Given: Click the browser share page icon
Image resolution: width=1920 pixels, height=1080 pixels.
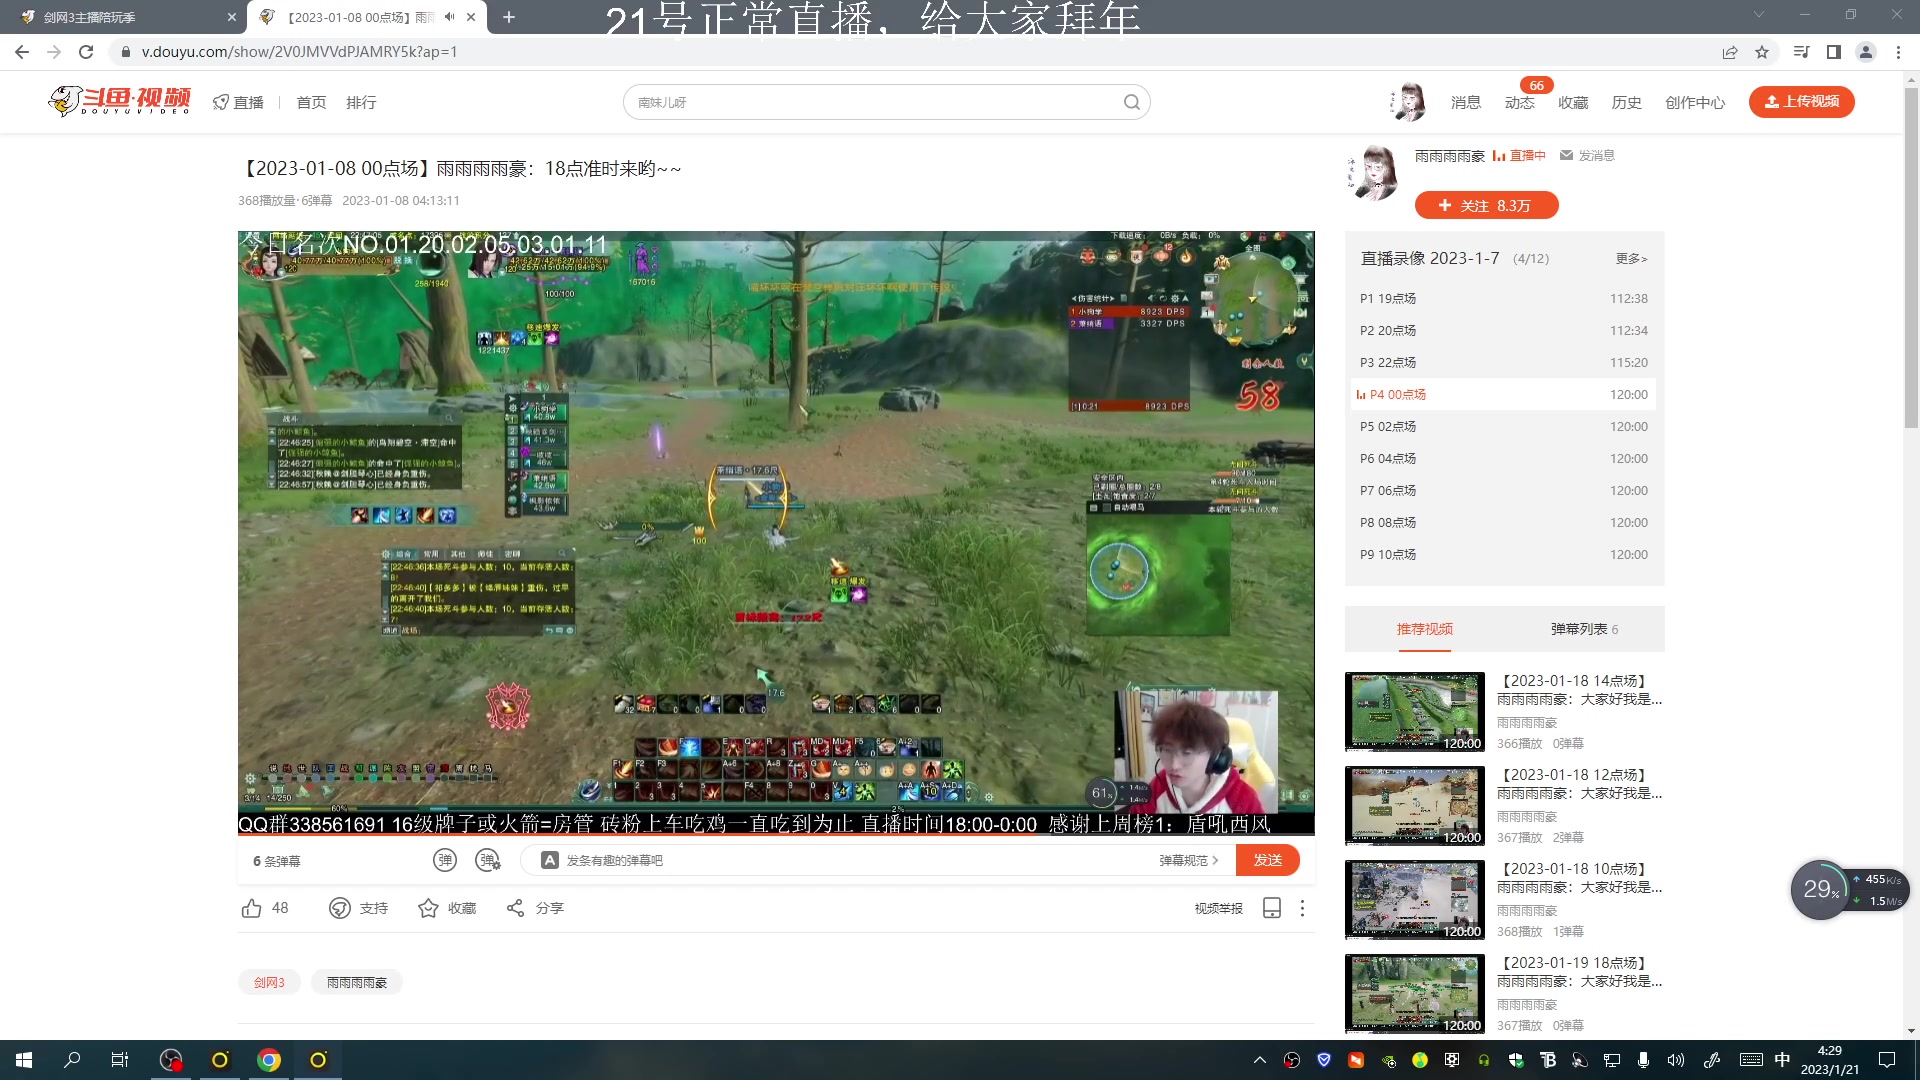Looking at the screenshot, I should click(1730, 52).
